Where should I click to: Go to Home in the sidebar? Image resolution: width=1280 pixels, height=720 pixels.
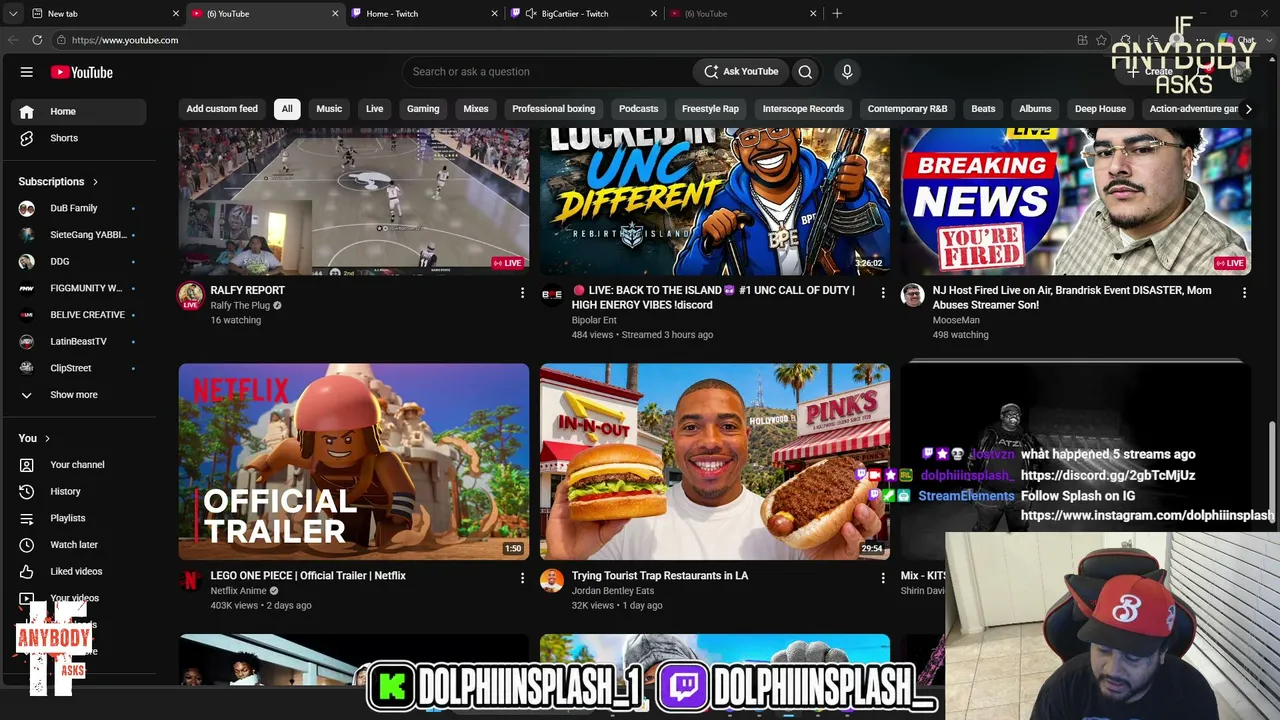tap(78, 111)
